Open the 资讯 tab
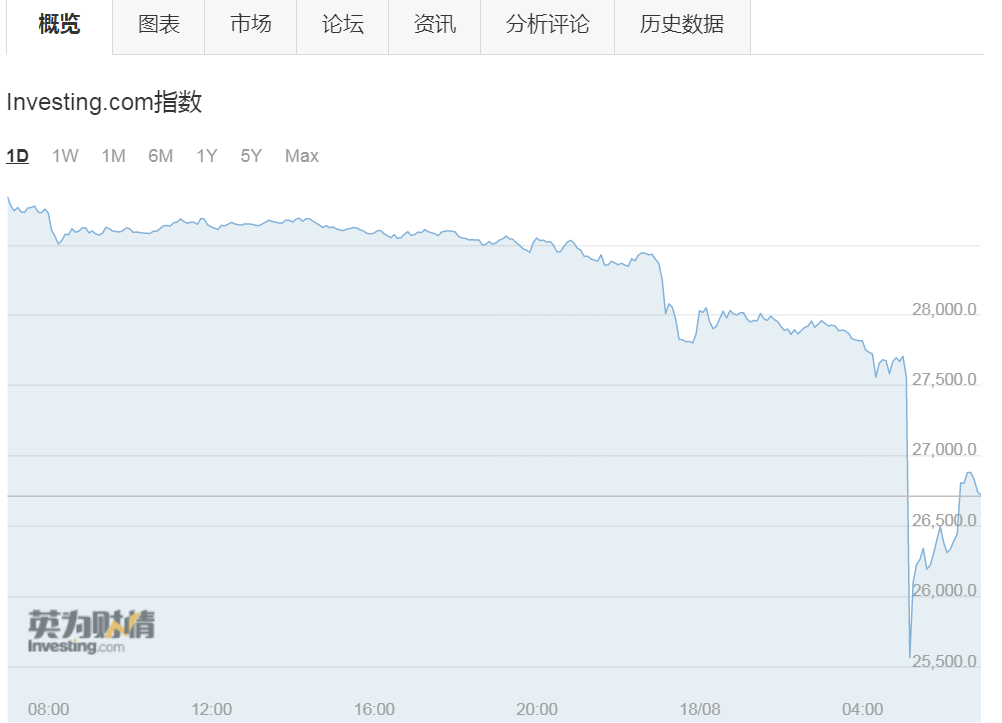Screen dimensions: 1002x723 point(435,25)
